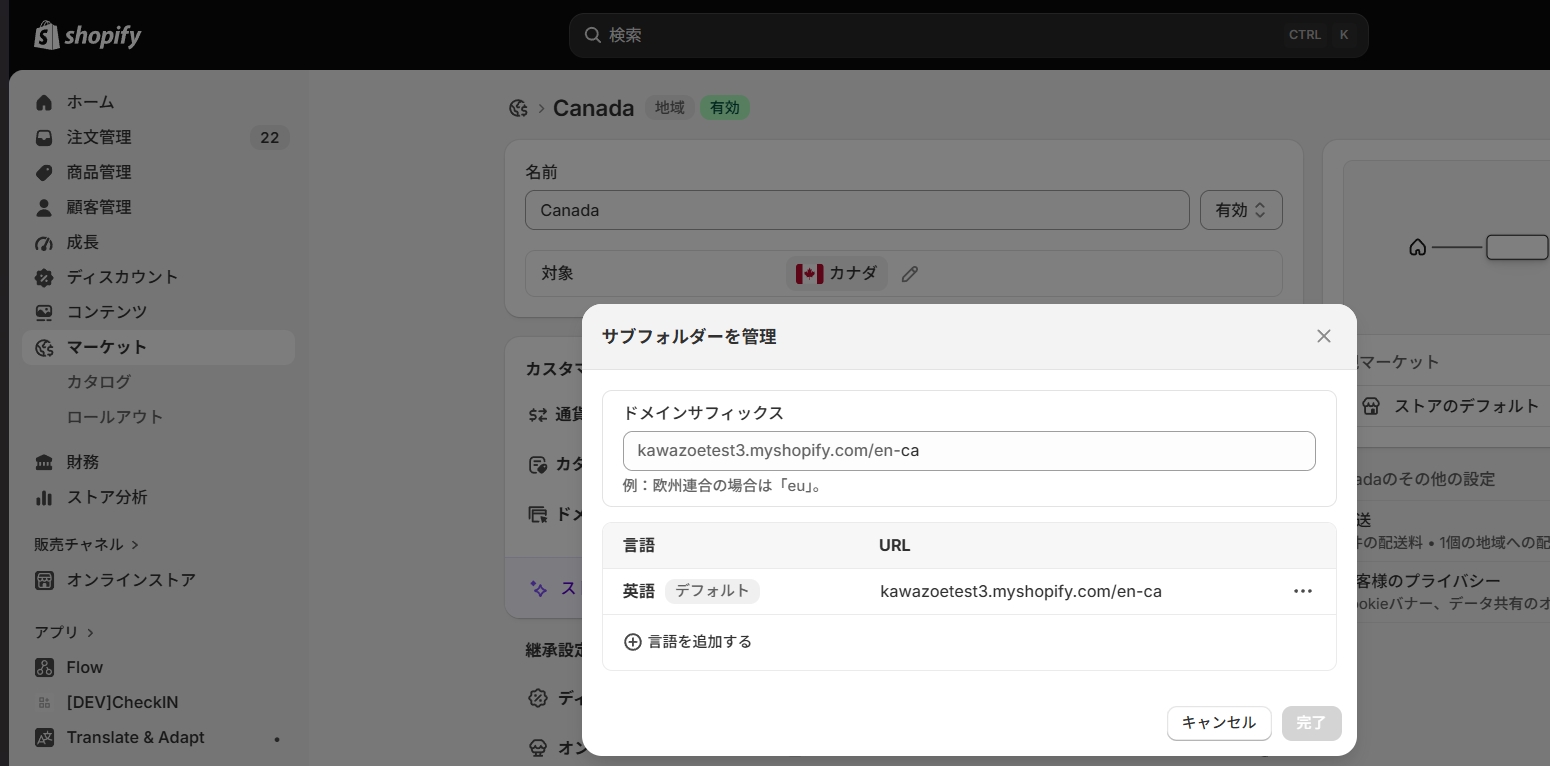Click the キャンセル button

1219,723
